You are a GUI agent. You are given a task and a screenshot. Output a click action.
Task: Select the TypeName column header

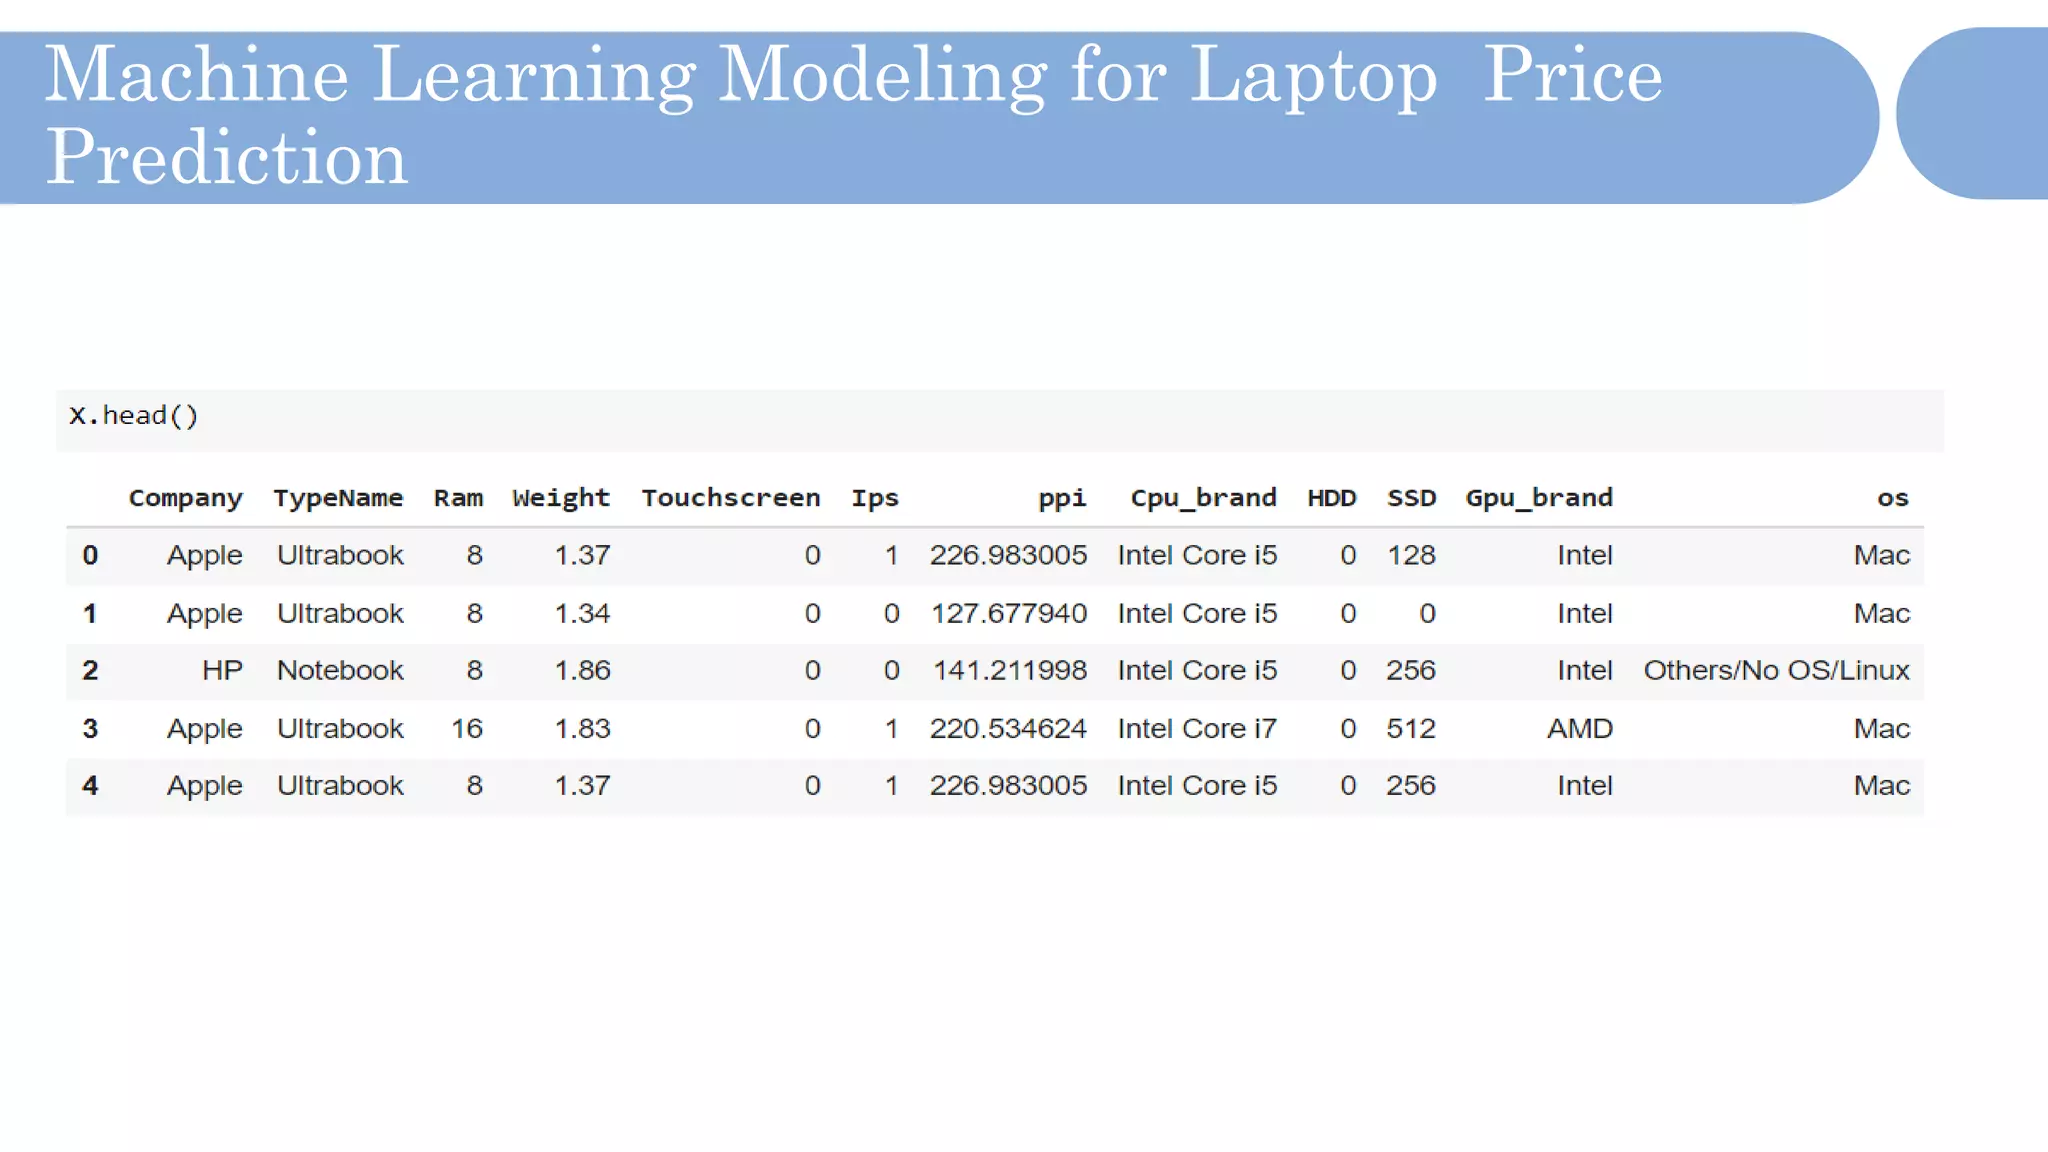click(x=338, y=498)
